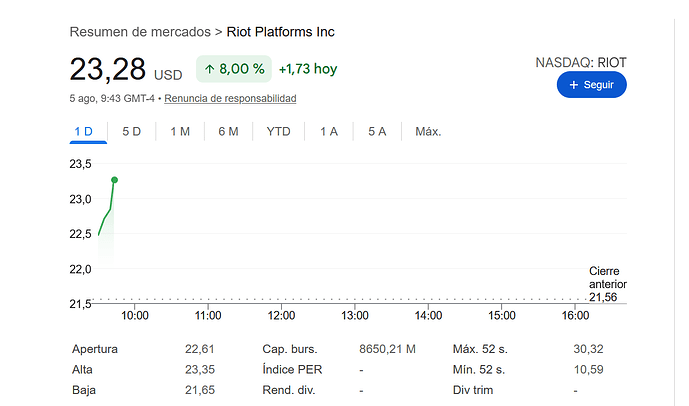Click the 23,5 price axis label
The image size is (689, 406).
coord(80,164)
